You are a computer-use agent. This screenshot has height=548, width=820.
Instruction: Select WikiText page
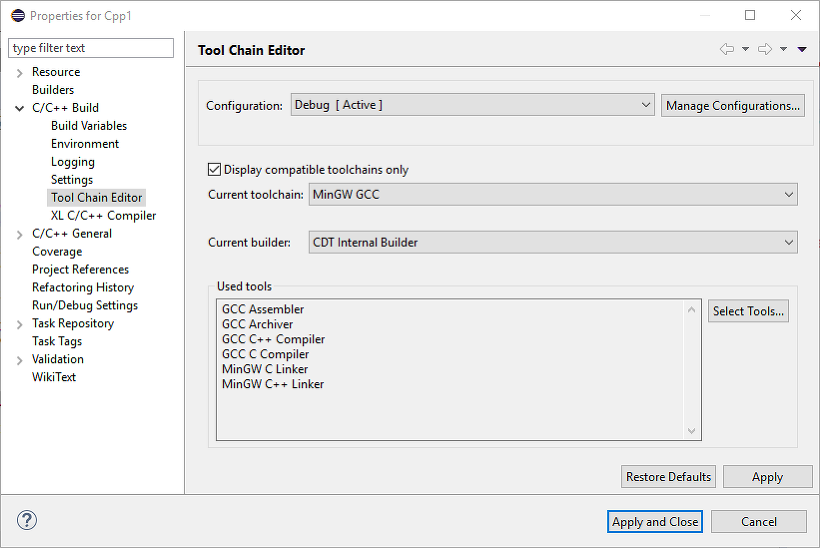pos(54,377)
